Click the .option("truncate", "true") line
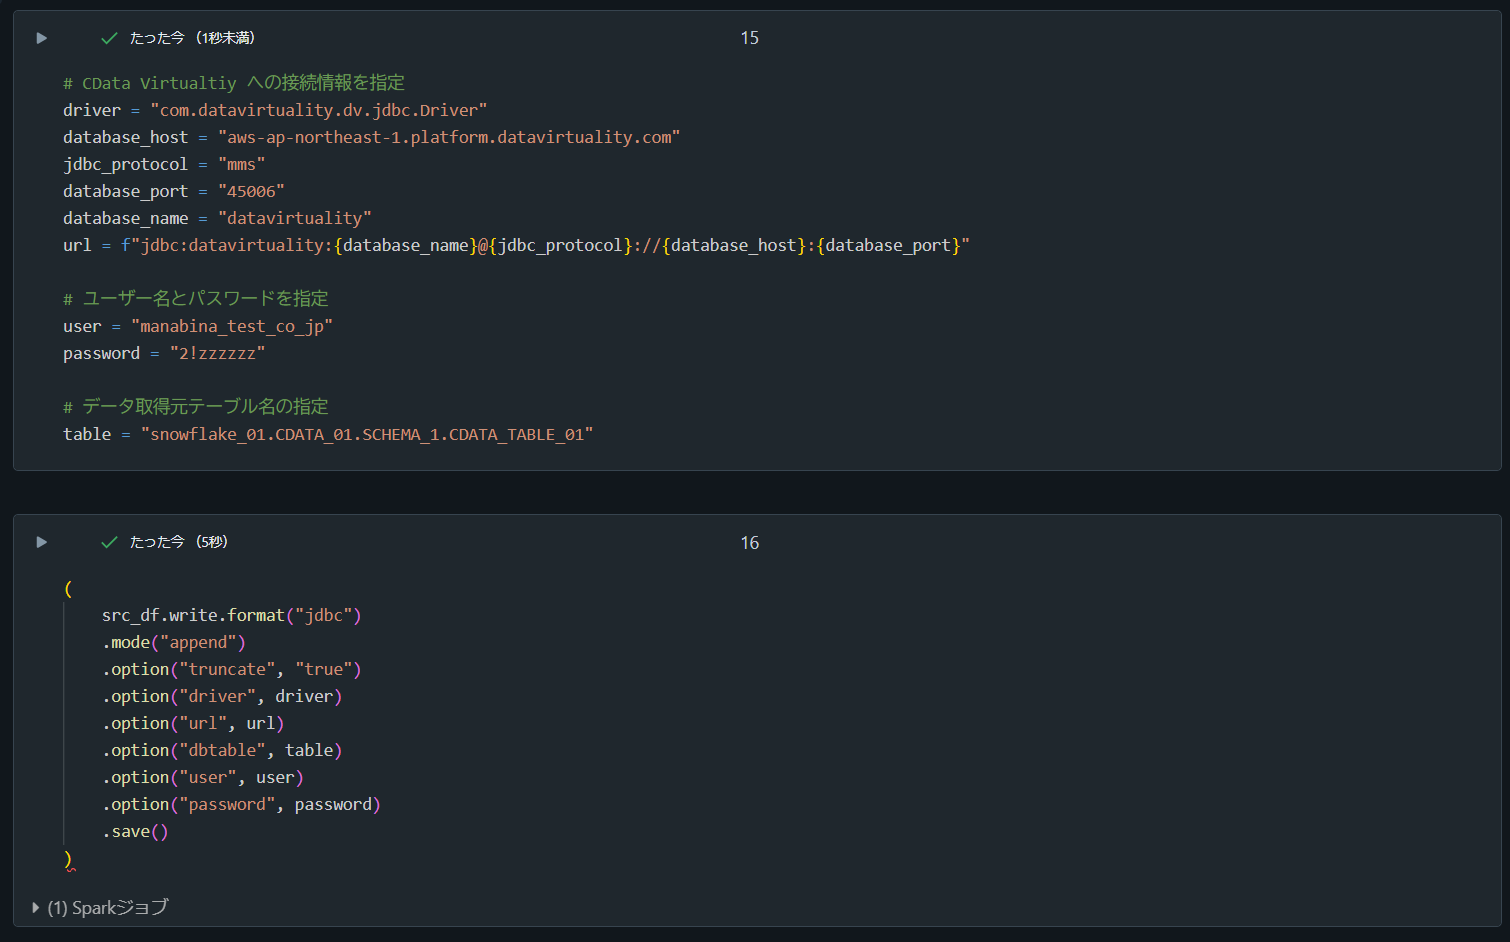This screenshot has height=942, width=1510. pos(231,669)
